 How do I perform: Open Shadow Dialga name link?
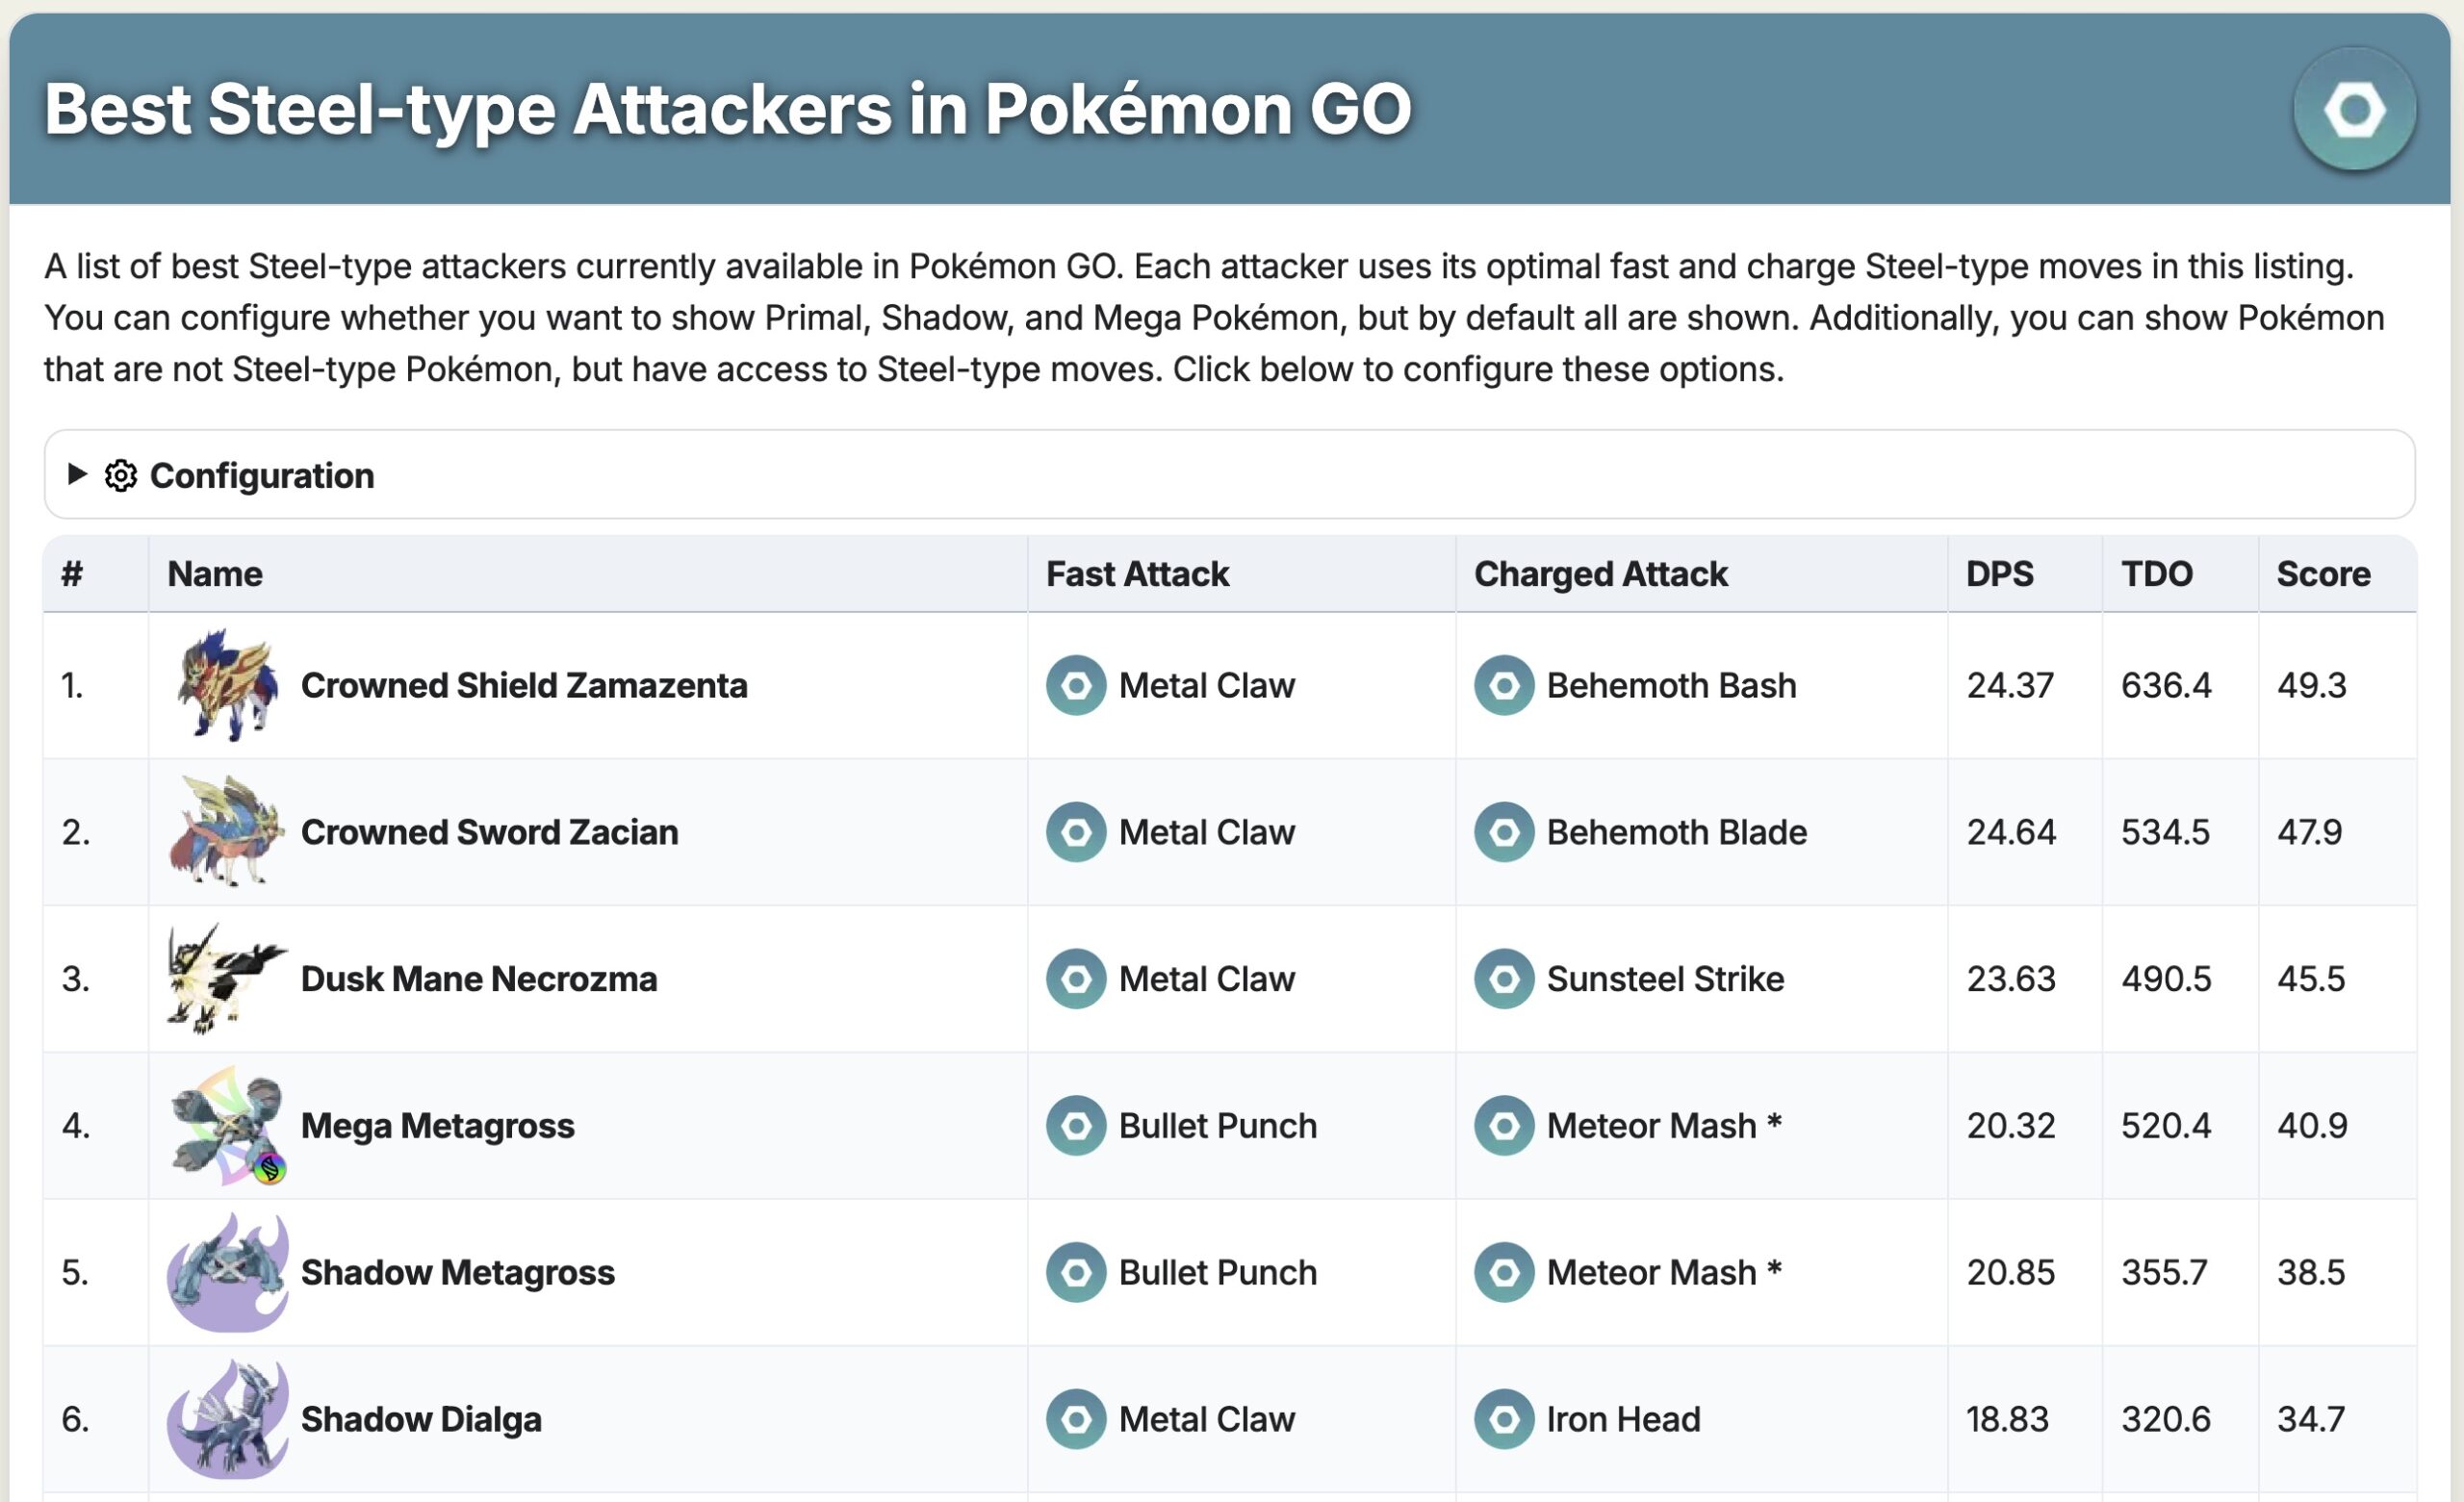pos(421,1419)
